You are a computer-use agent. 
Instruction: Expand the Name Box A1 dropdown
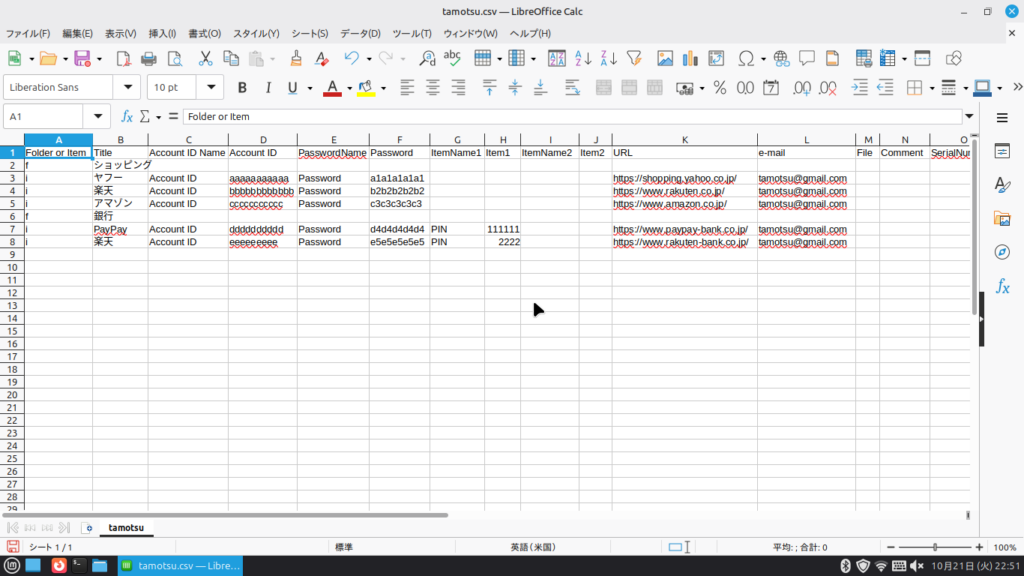98,116
